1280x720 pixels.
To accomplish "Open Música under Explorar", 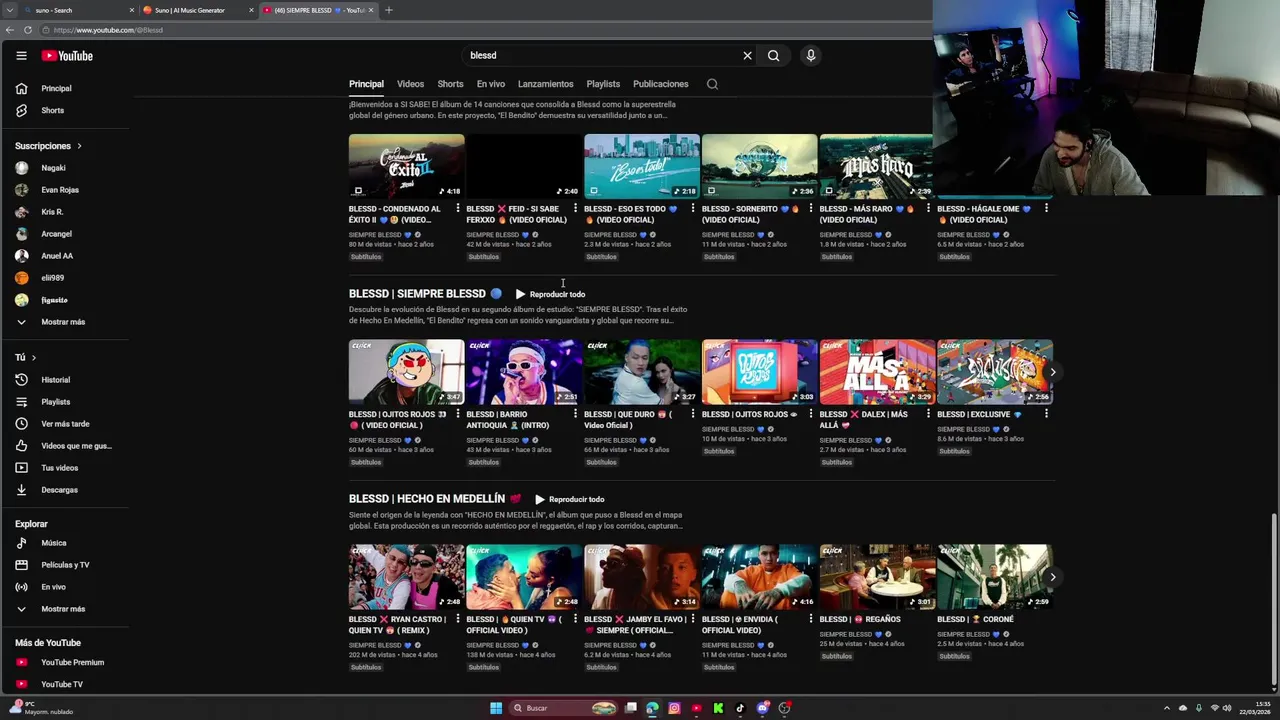I will [53, 543].
